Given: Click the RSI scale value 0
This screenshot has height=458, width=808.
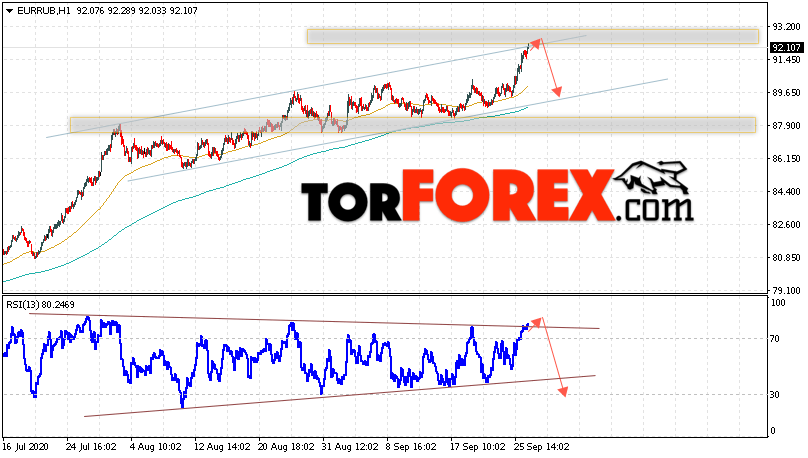Looking at the screenshot, I should [773, 431].
